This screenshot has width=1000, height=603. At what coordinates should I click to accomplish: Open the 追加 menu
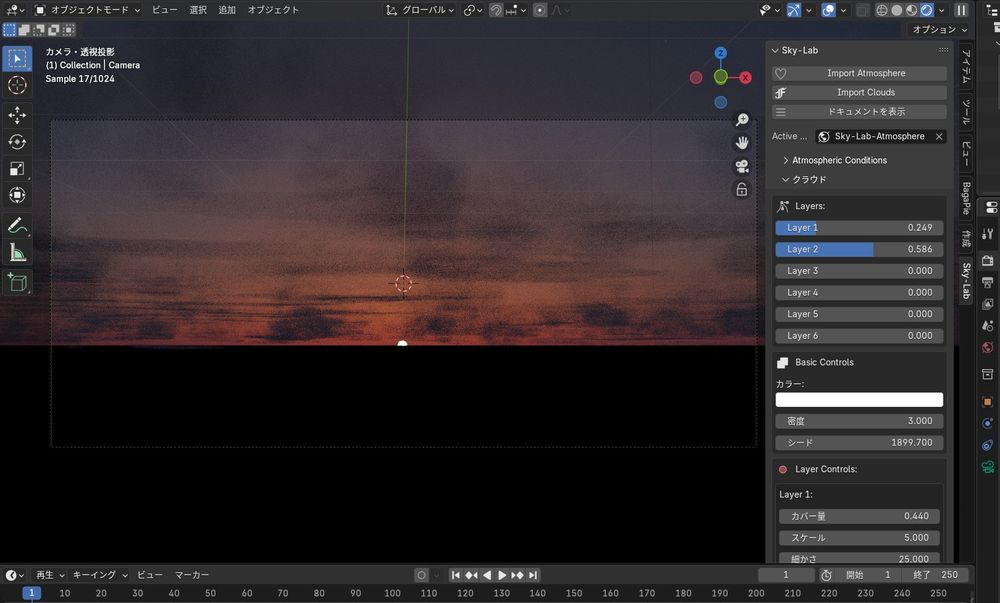[x=227, y=10]
